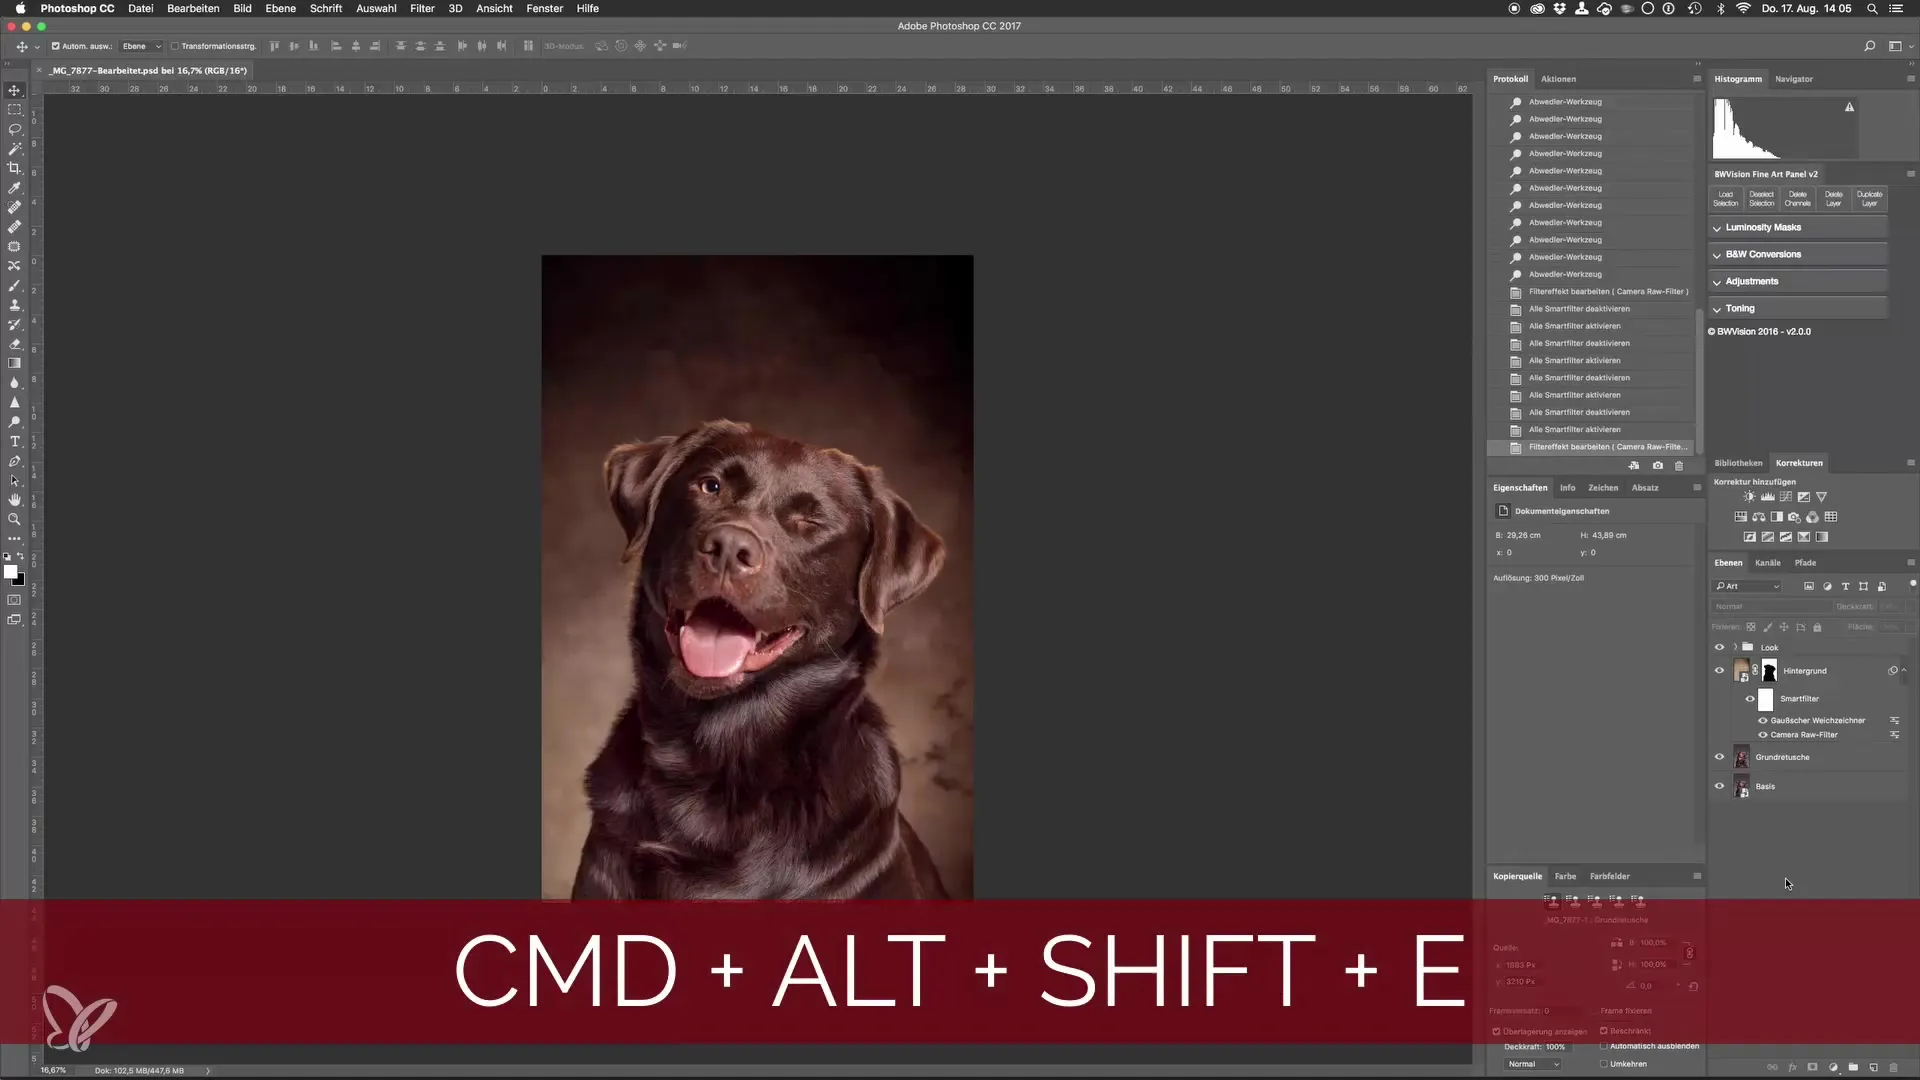Select the Grundretusche layer thumbnail
This screenshot has width=1920, height=1080.
(1741, 757)
